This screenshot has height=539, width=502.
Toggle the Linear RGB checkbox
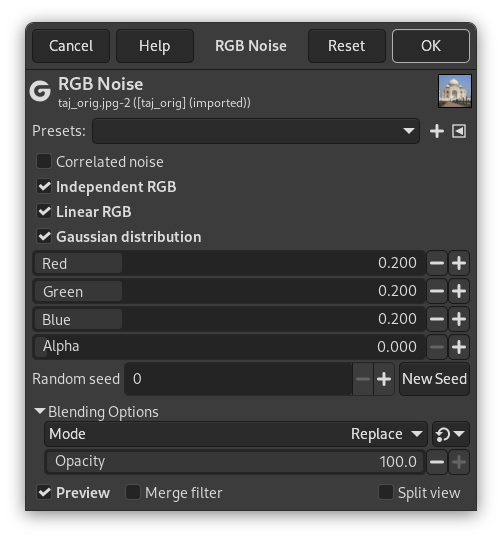(44, 211)
